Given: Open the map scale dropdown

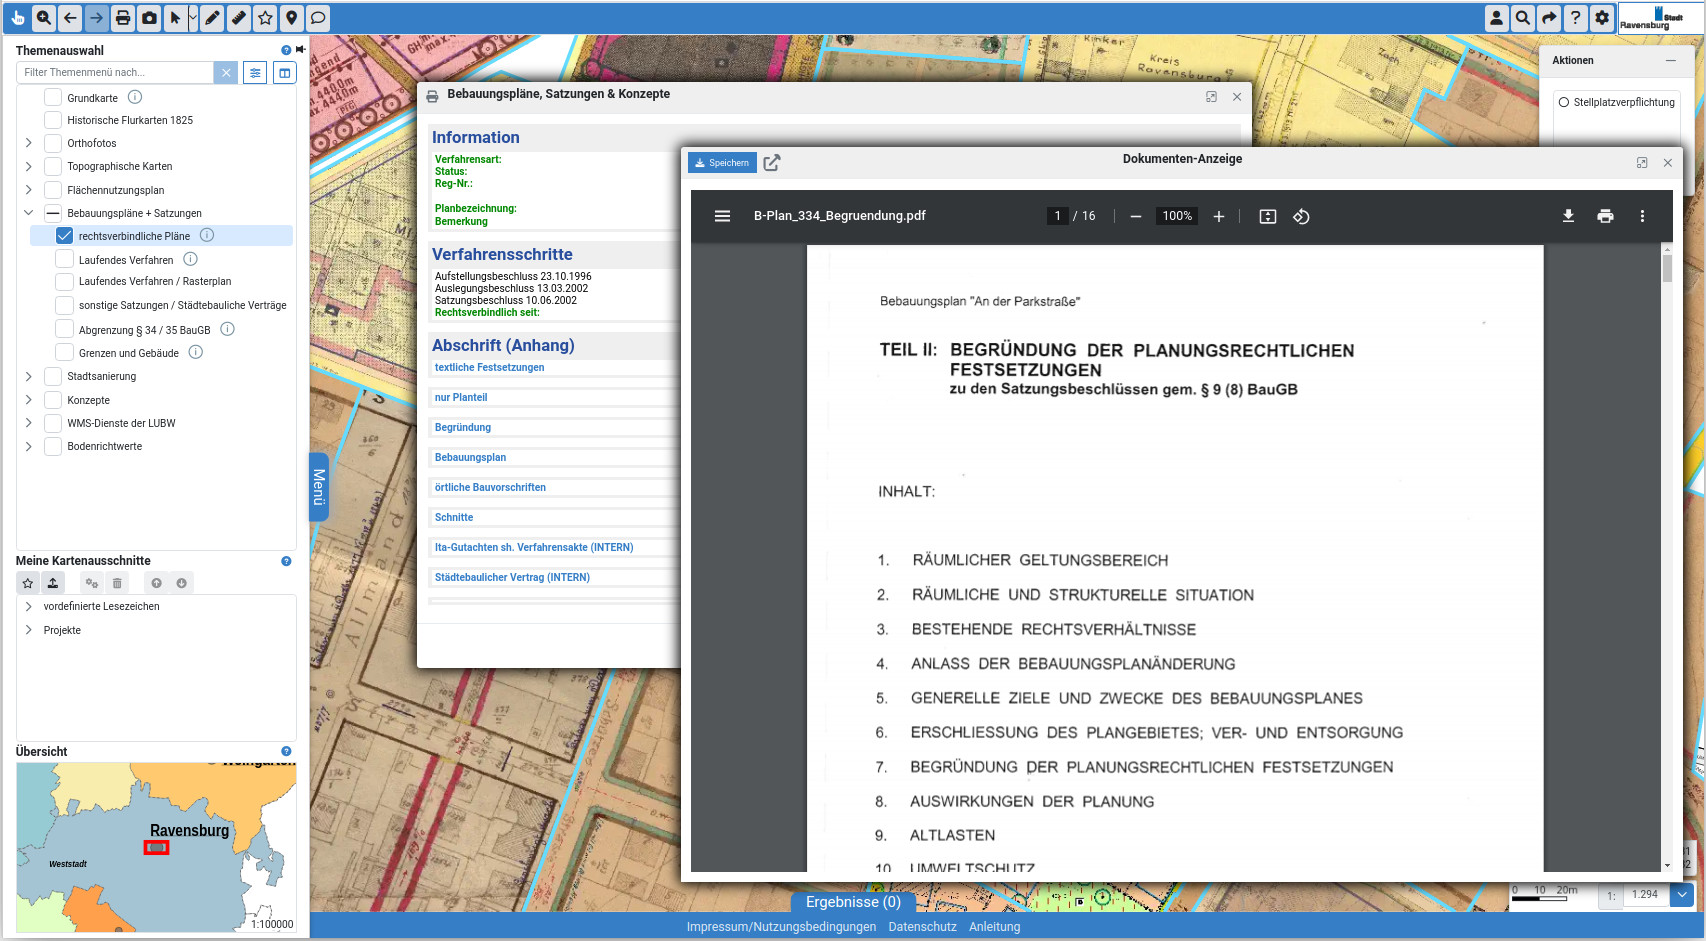Looking at the screenshot, I should 1682,895.
